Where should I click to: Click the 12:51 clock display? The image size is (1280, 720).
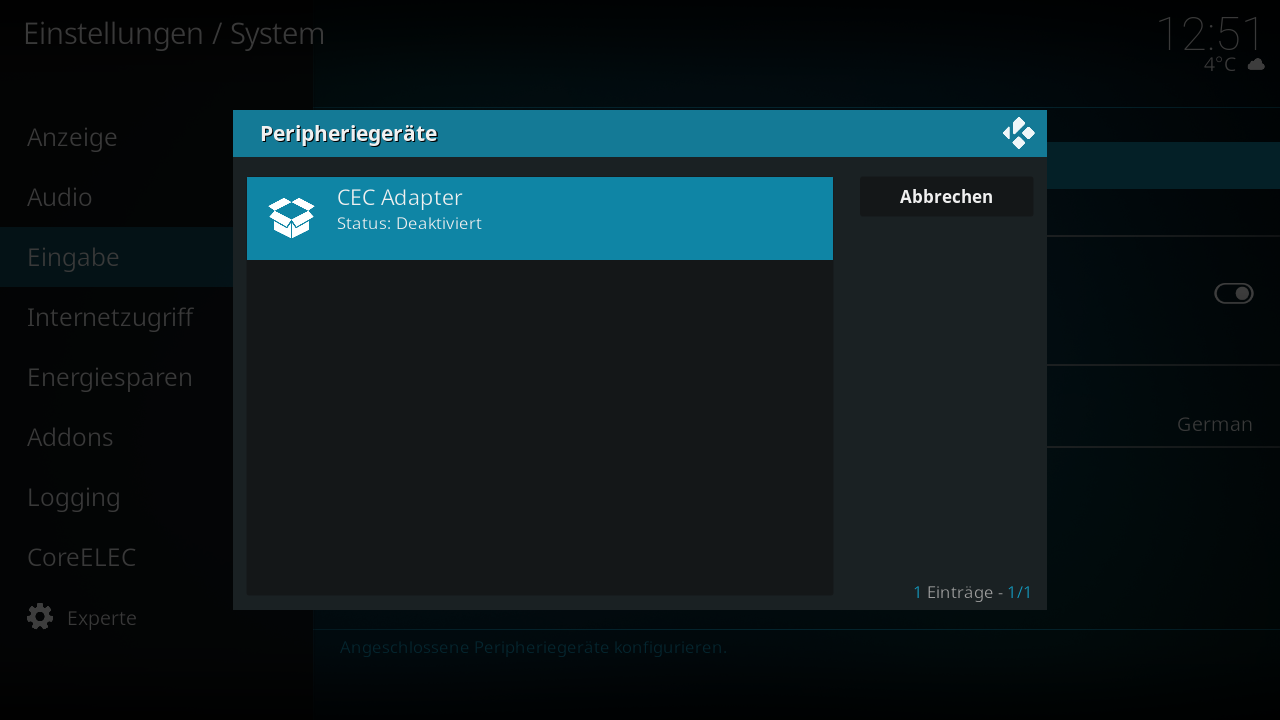pos(1210,35)
